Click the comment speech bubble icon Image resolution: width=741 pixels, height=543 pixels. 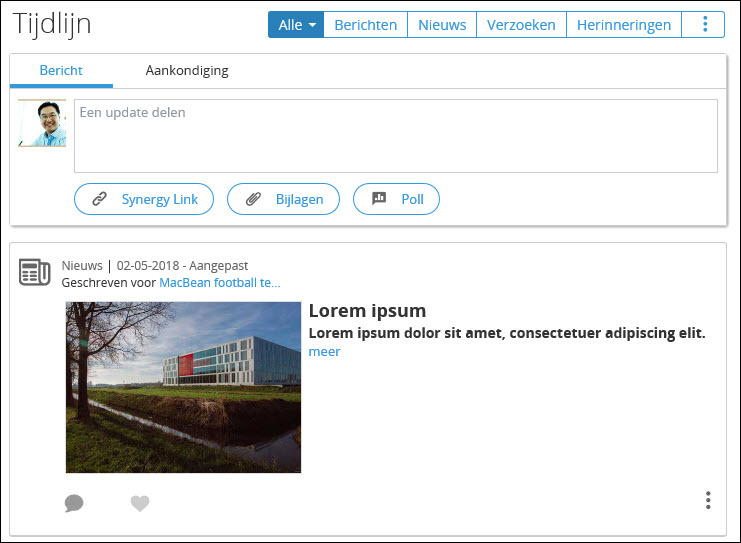pos(74,503)
